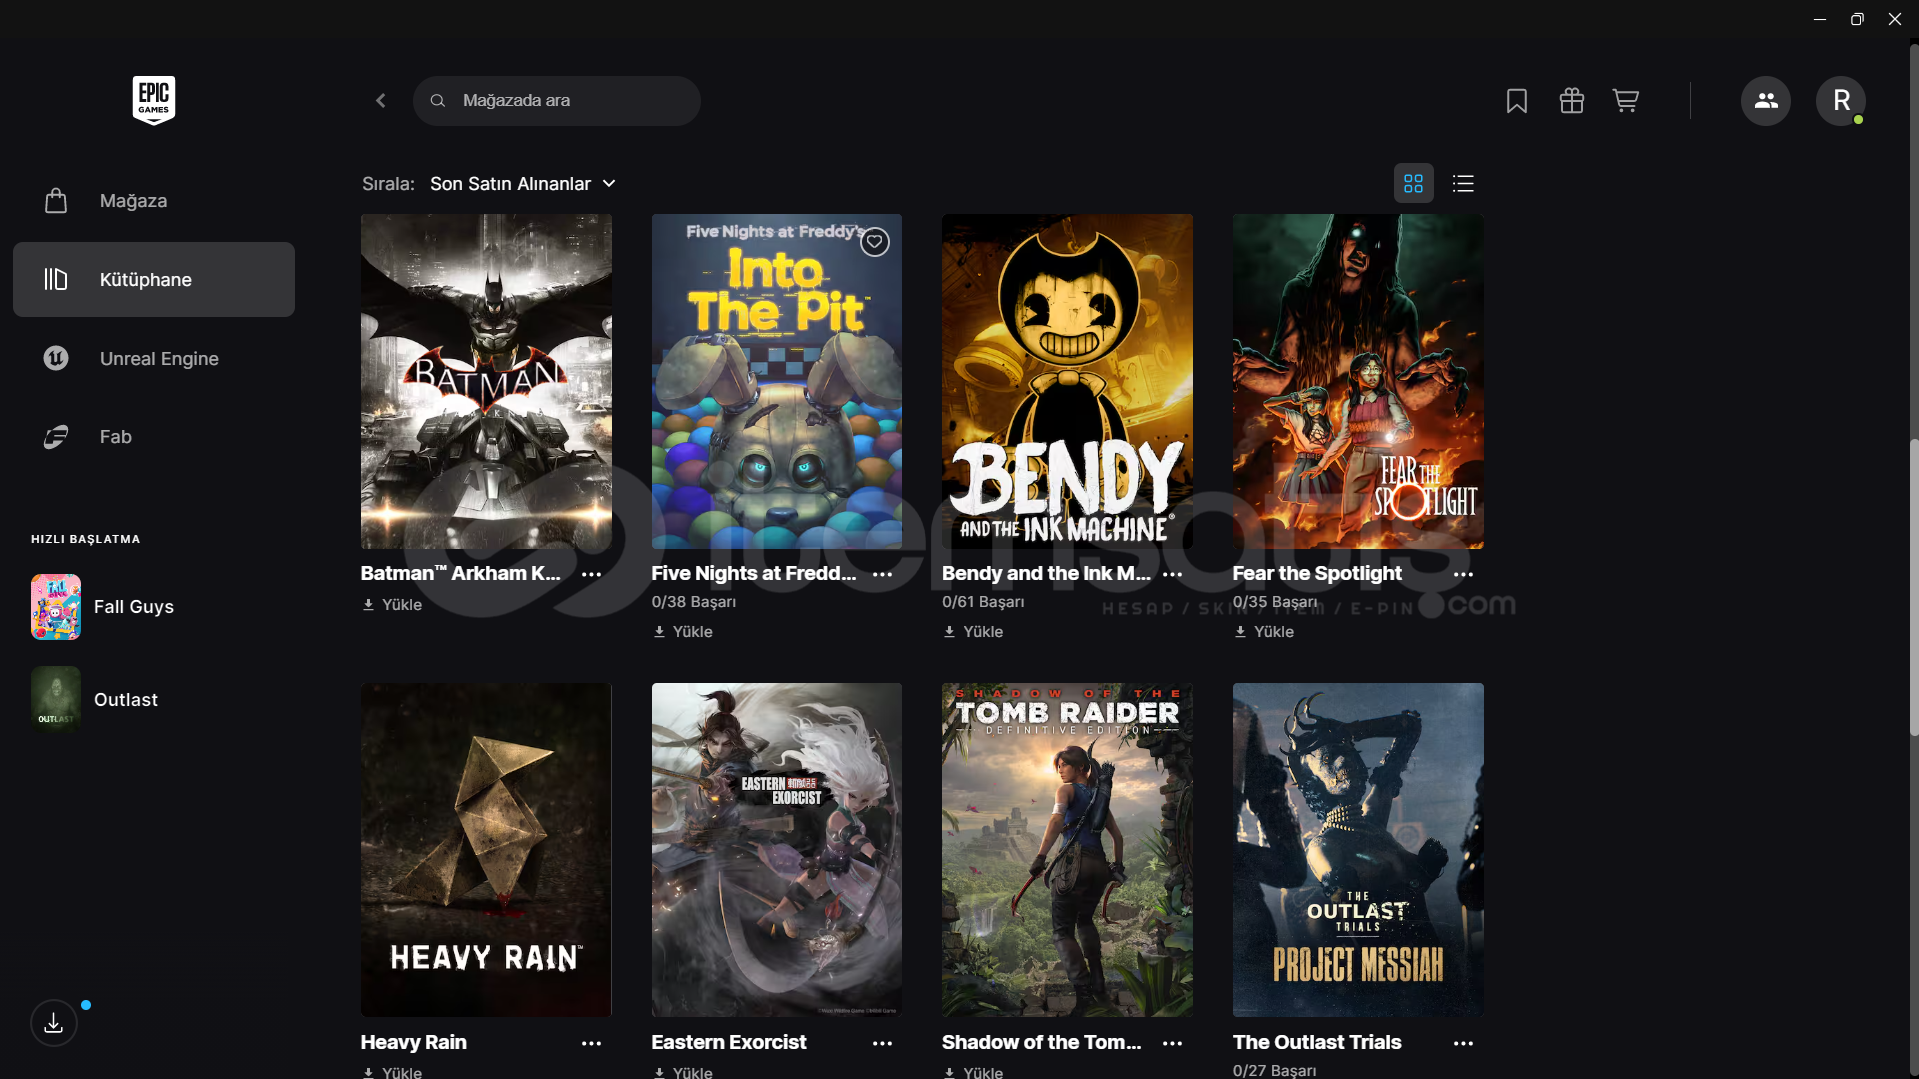Open the gift redeem icon

point(1572,101)
